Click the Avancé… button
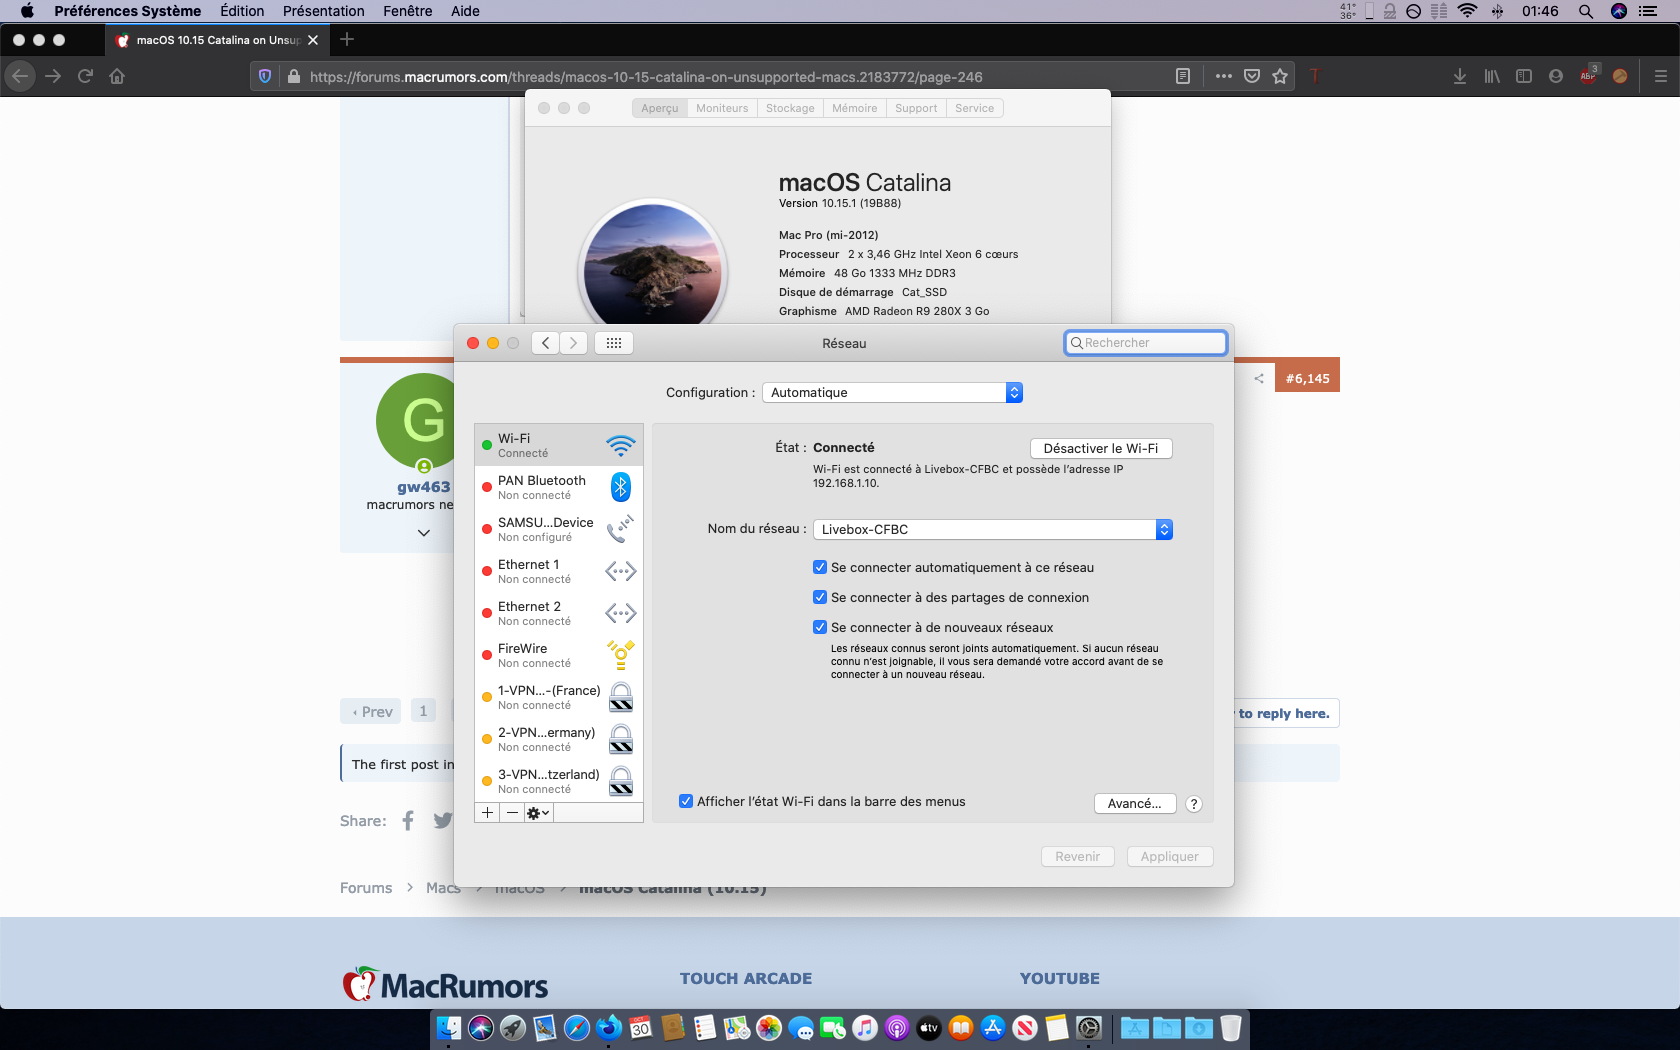1680x1050 pixels. point(1135,804)
